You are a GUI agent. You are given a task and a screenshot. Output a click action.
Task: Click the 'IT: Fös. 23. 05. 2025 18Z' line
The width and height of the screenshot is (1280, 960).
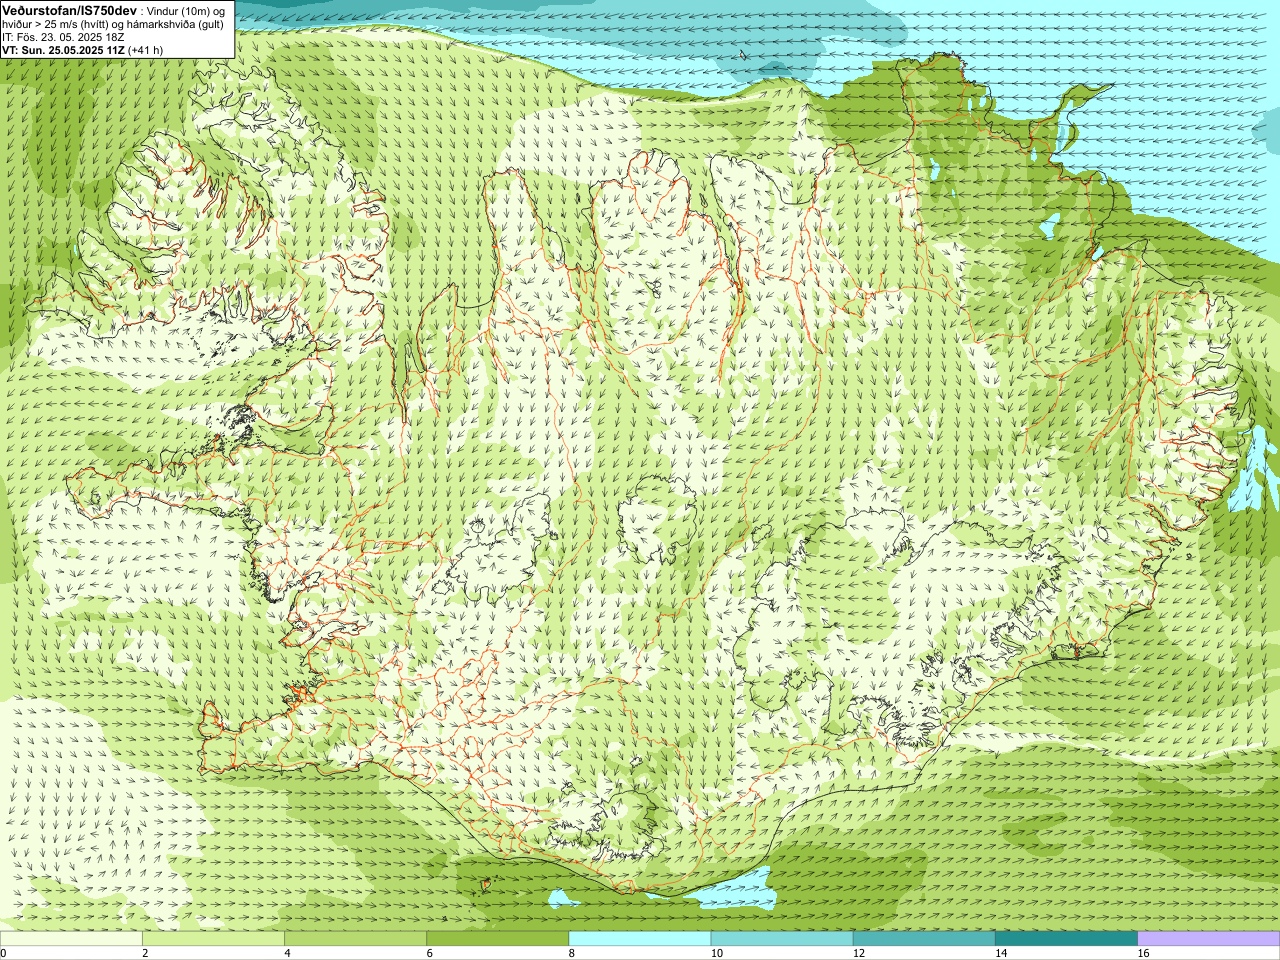click(x=63, y=36)
